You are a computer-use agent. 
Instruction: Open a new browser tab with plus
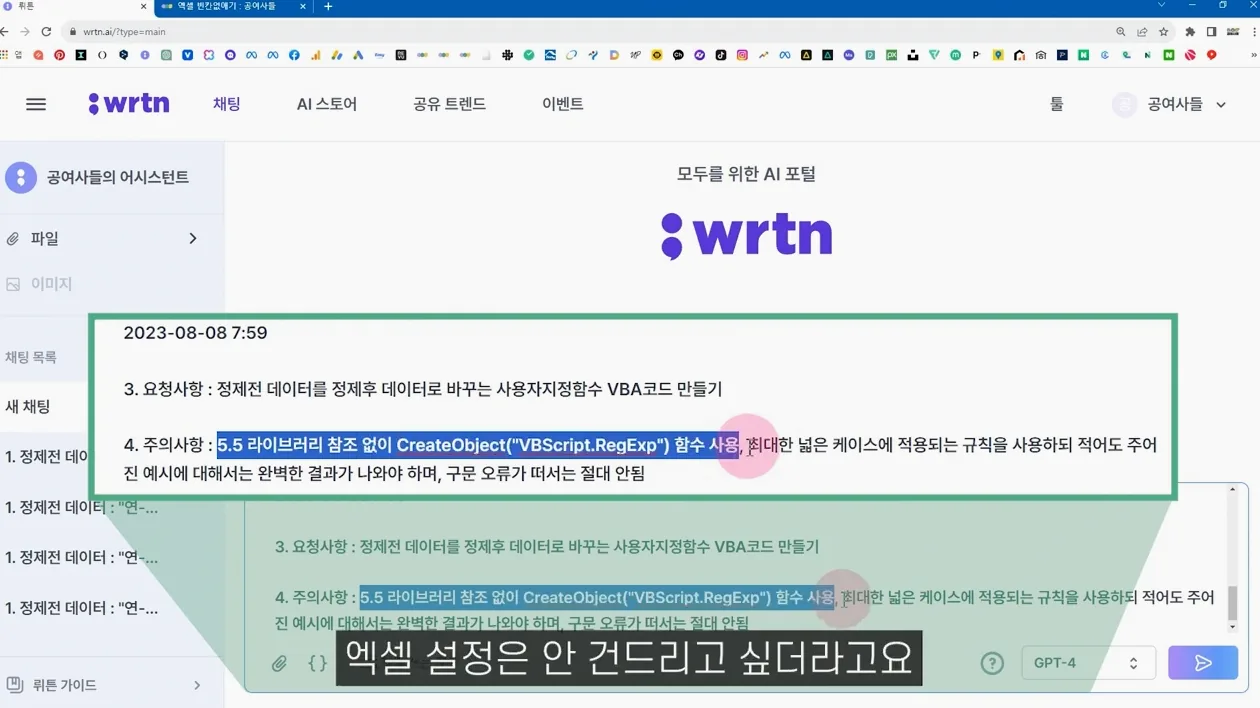point(328,6)
